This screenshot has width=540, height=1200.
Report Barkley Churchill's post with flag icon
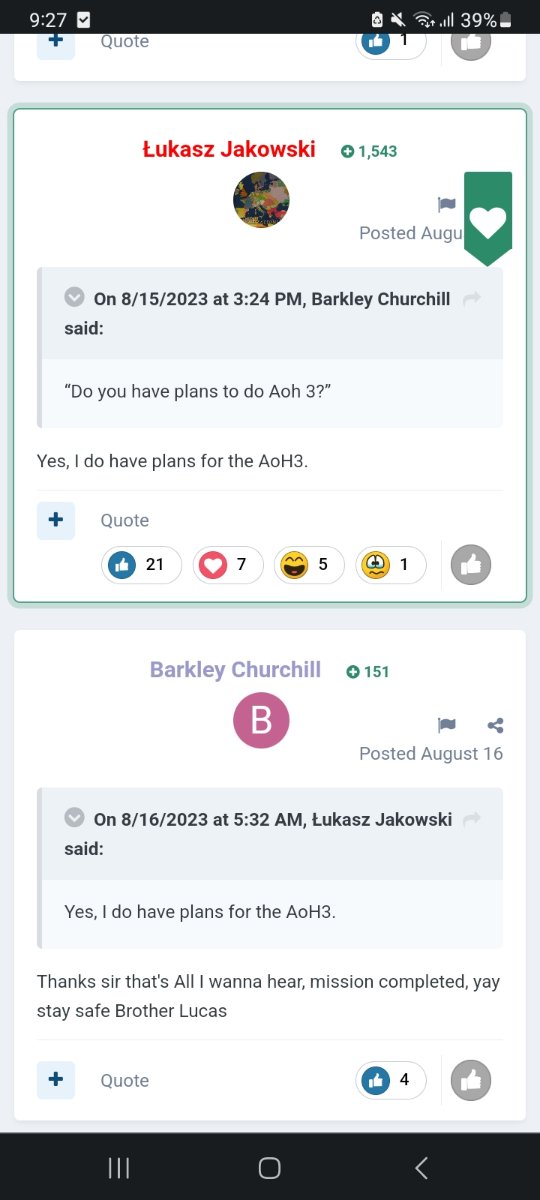coord(447,725)
